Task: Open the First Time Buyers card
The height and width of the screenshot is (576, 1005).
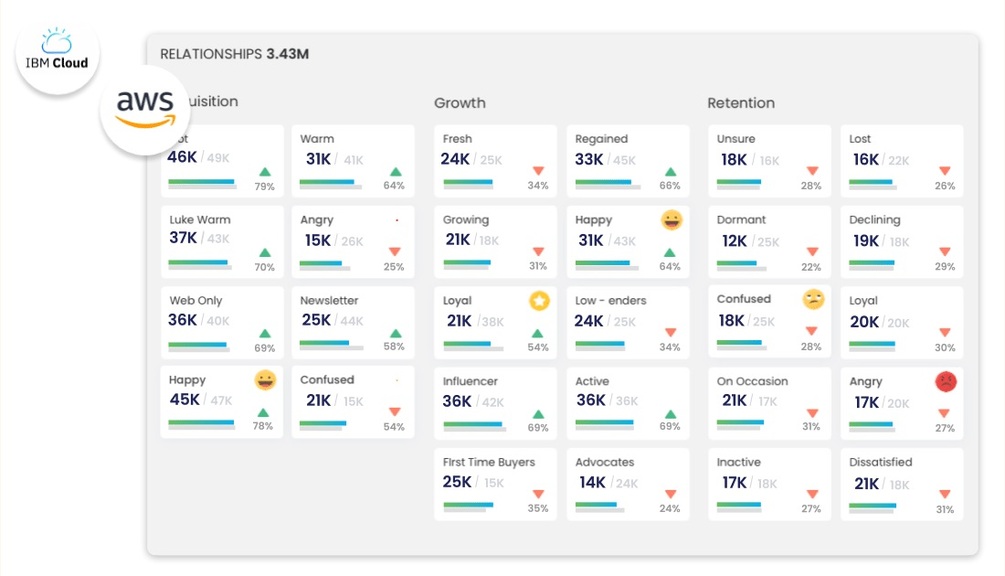Action: [495, 483]
